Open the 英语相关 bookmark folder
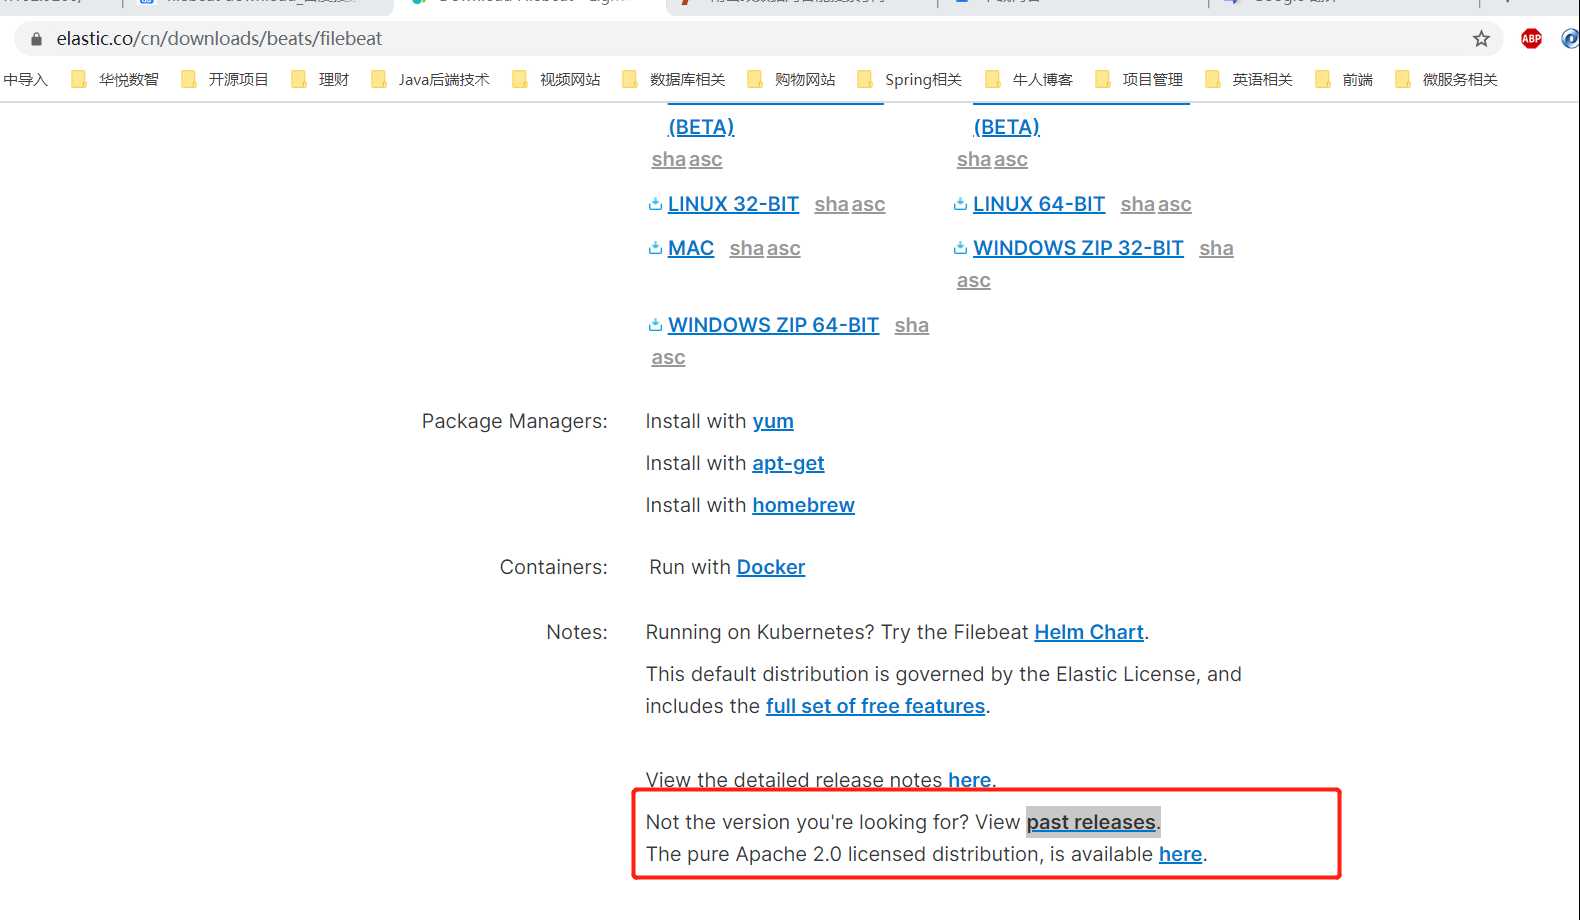The image size is (1580, 920). (x=1249, y=79)
